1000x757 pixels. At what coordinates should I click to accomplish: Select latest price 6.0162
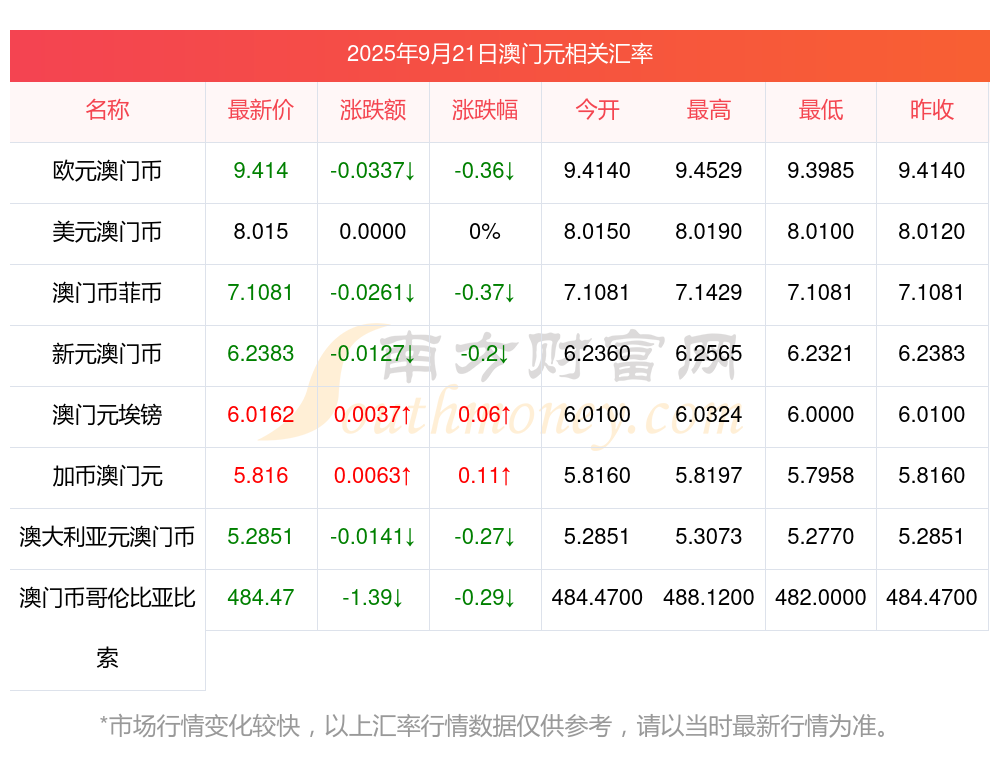(x=261, y=415)
